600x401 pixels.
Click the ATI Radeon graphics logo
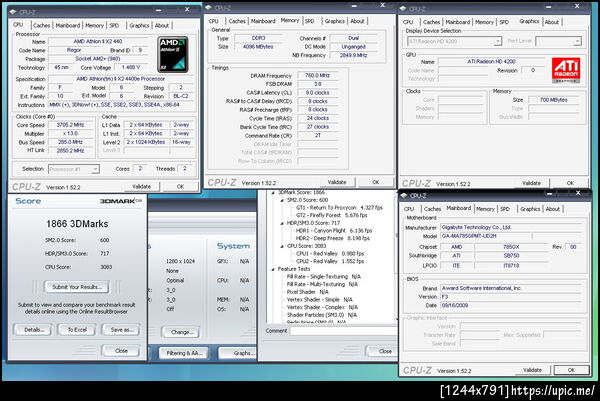pyautogui.click(x=566, y=70)
